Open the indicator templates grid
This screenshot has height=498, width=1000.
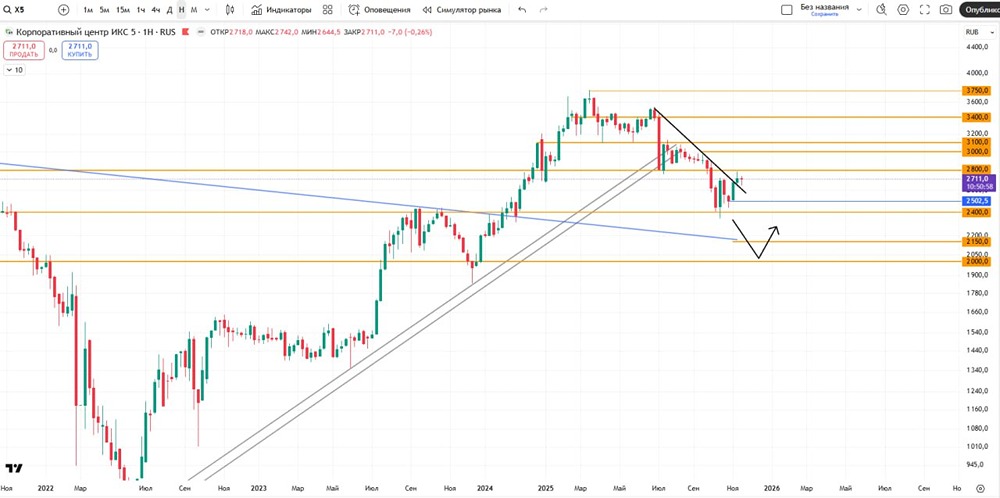(327, 10)
